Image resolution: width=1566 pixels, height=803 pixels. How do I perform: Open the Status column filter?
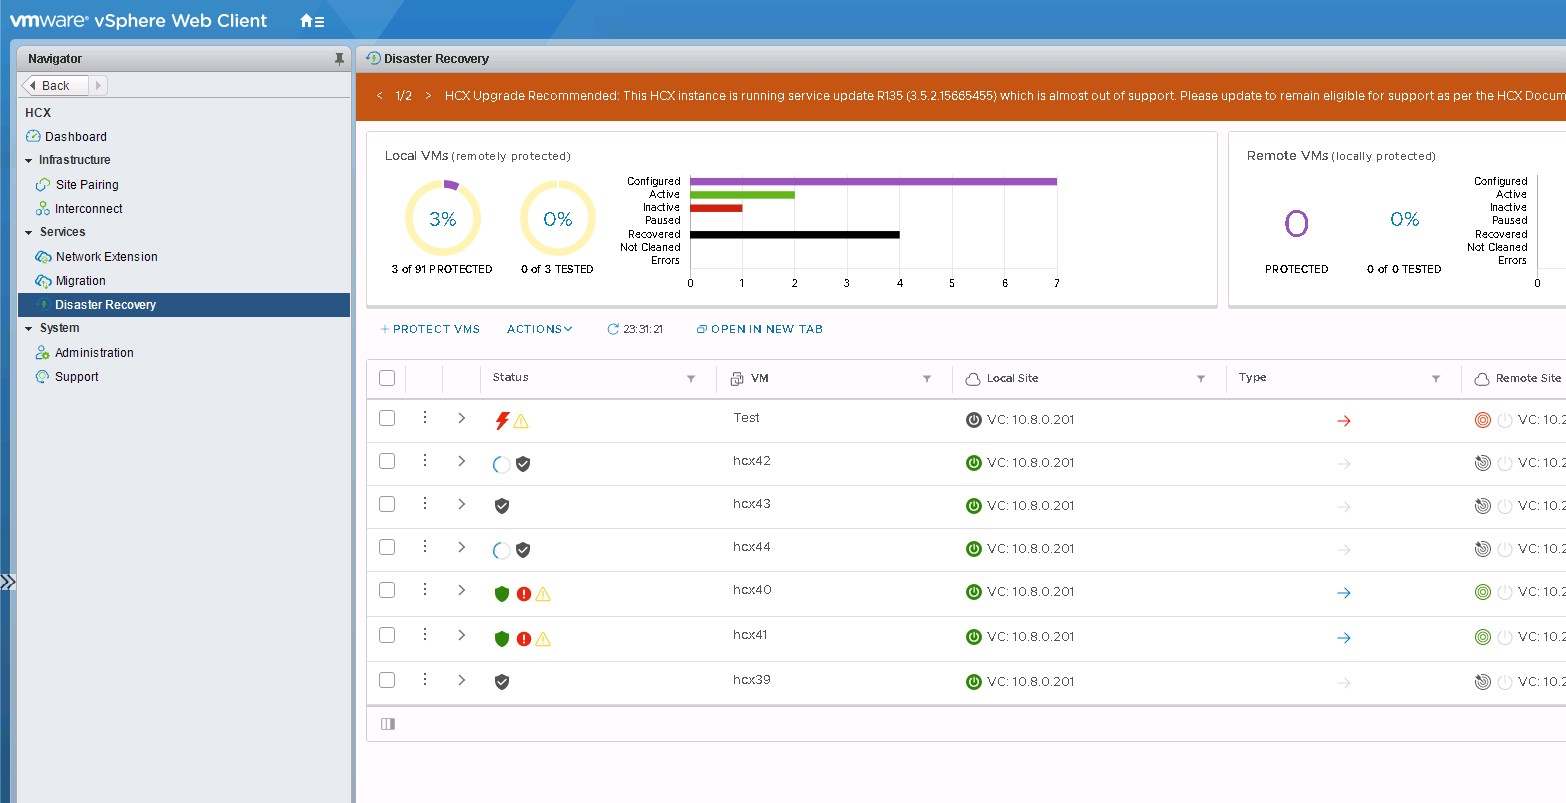coord(690,378)
